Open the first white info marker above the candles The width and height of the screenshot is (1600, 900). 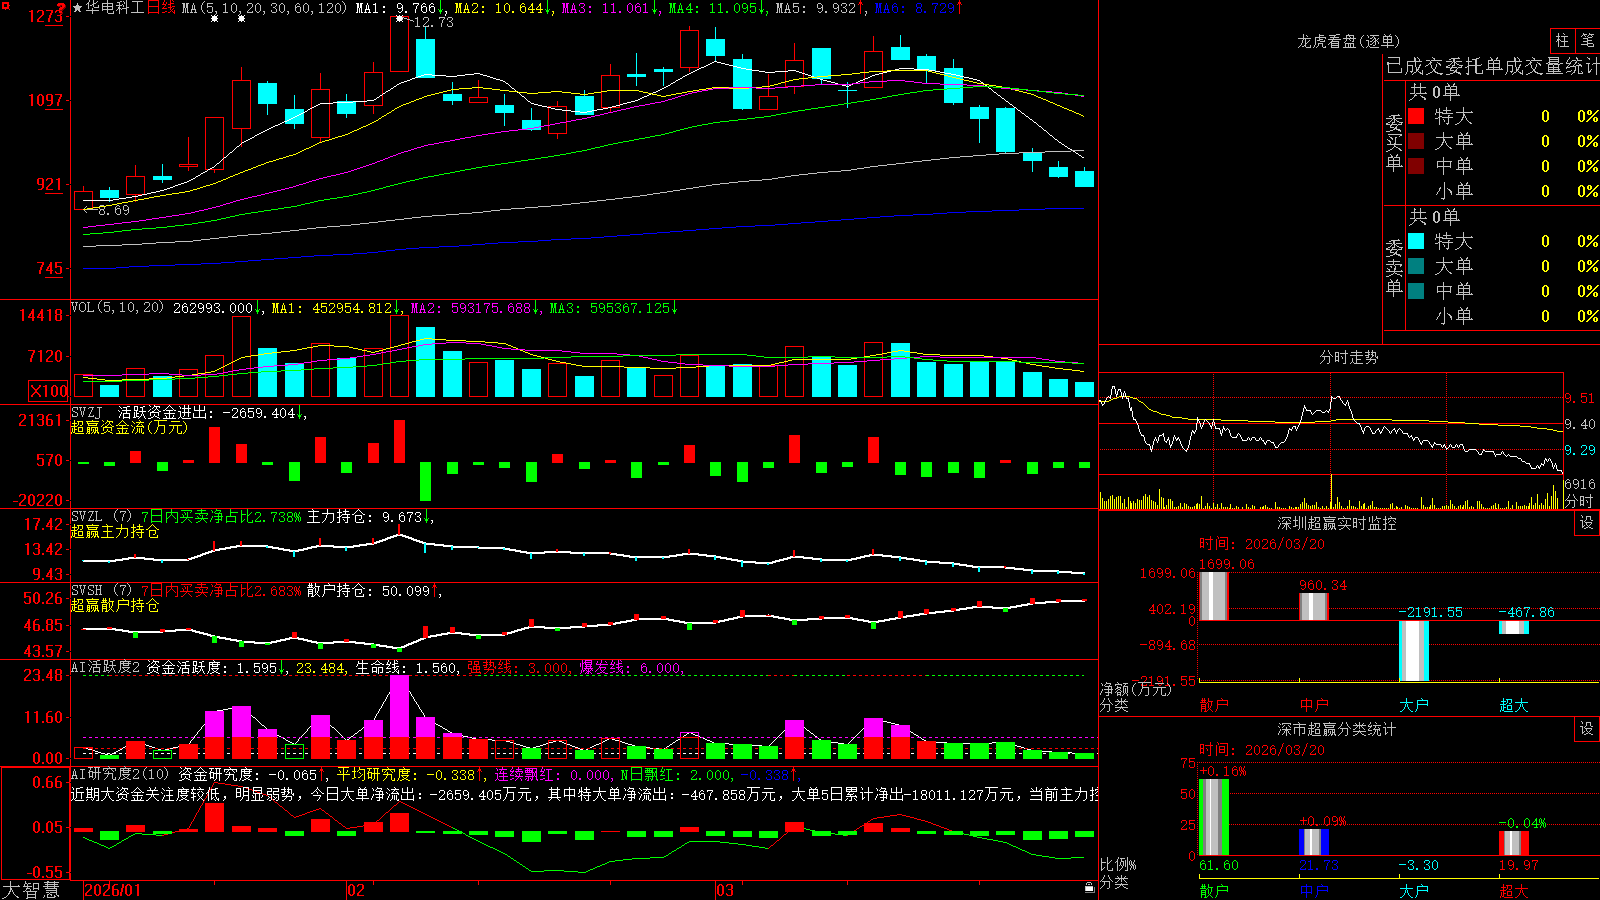pyautogui.click(x=214, y=18)
